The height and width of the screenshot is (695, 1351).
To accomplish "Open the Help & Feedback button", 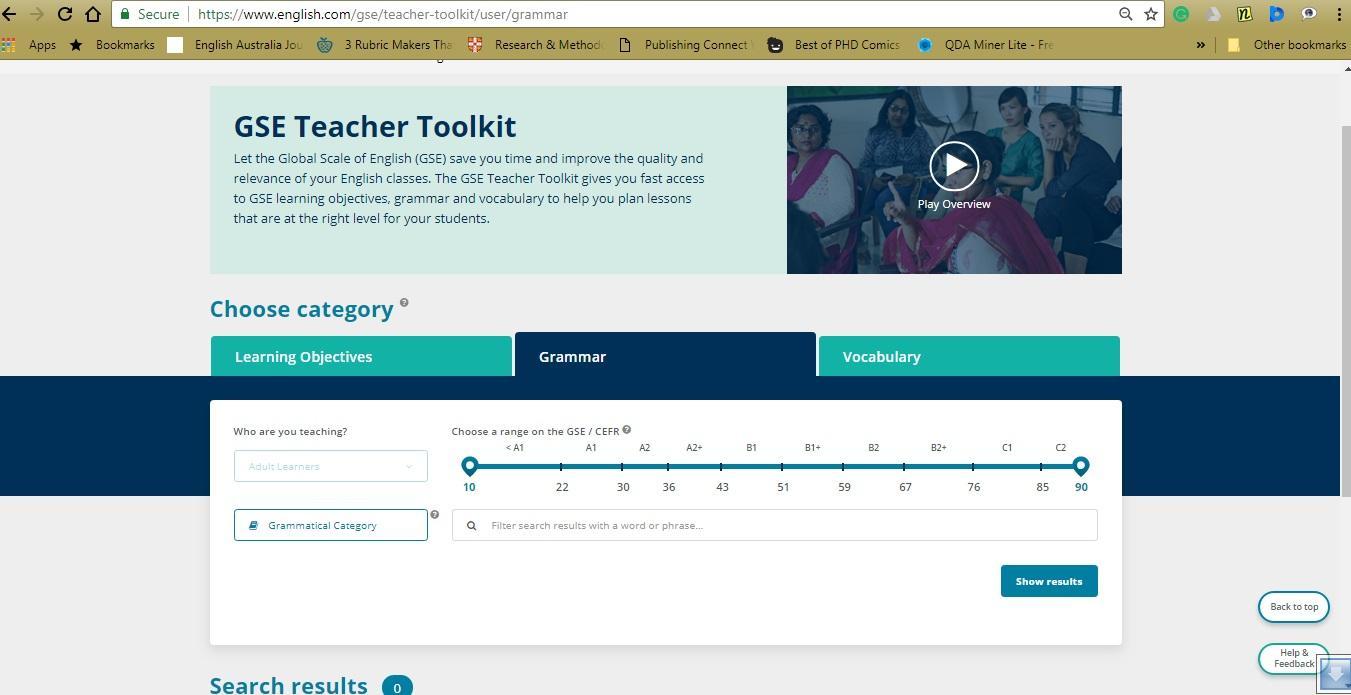I will tap(1293, 658).
